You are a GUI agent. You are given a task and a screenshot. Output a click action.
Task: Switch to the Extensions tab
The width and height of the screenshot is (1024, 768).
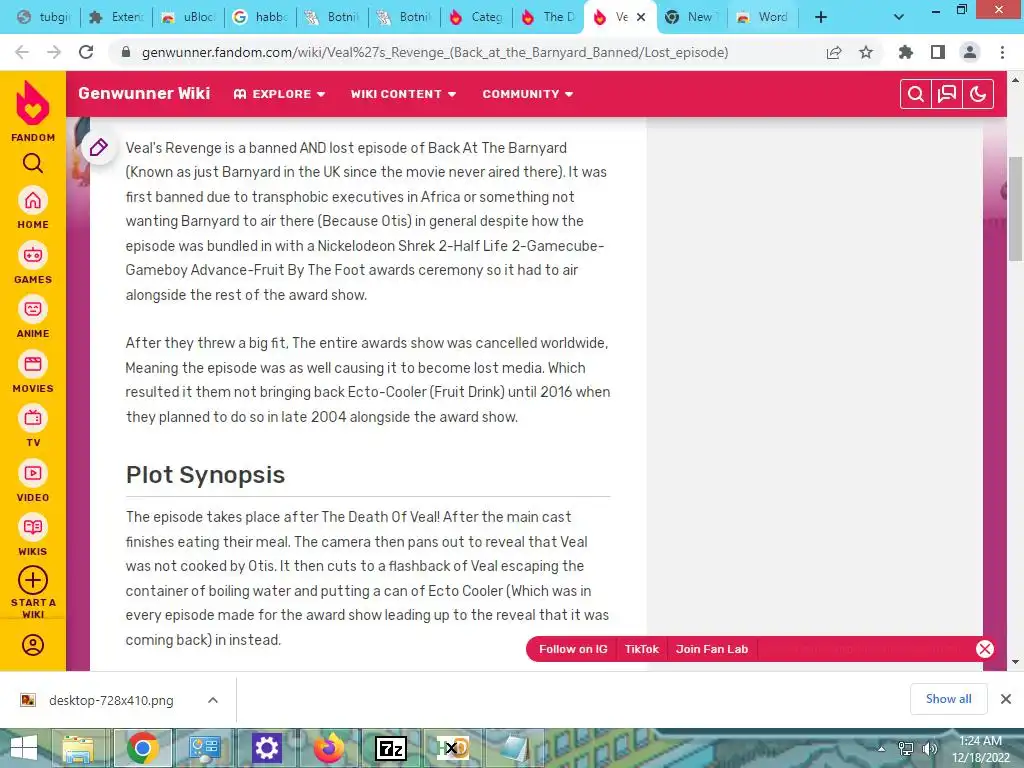116,17
